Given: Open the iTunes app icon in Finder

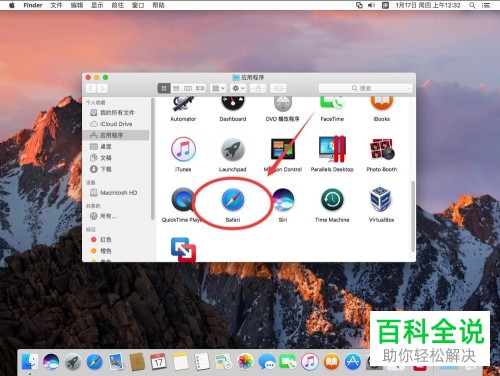Looking at the screenshot, I should (183, 149).
